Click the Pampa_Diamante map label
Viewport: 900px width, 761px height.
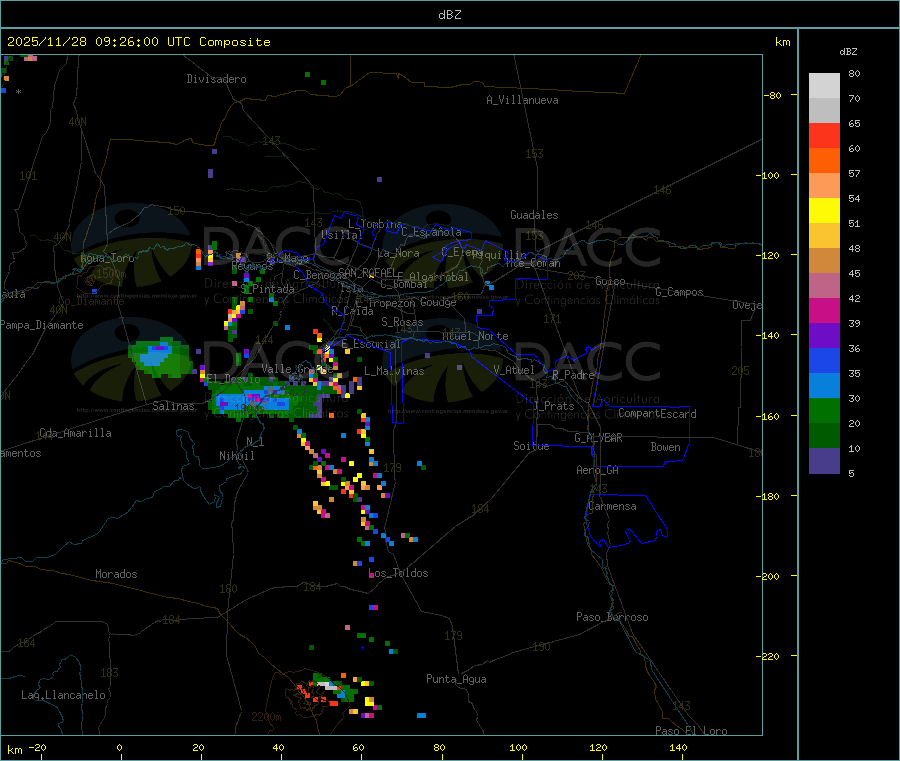tap(42, 325)
